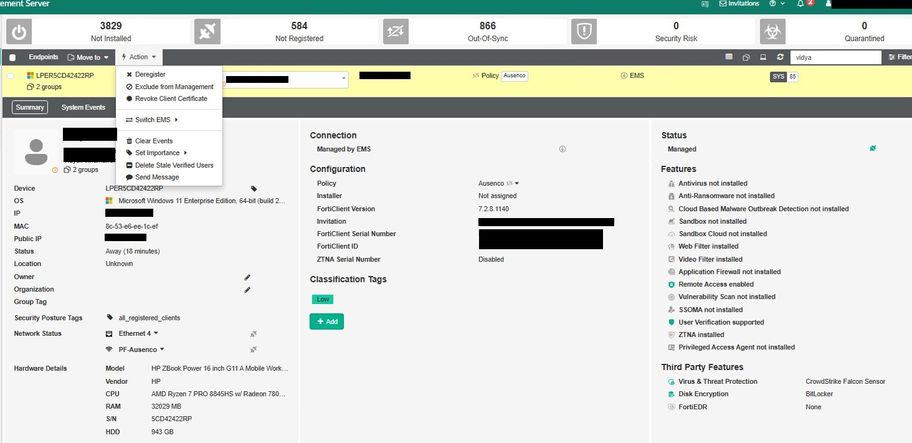
Task: Open the Filter button
Action: pos(900,57)
